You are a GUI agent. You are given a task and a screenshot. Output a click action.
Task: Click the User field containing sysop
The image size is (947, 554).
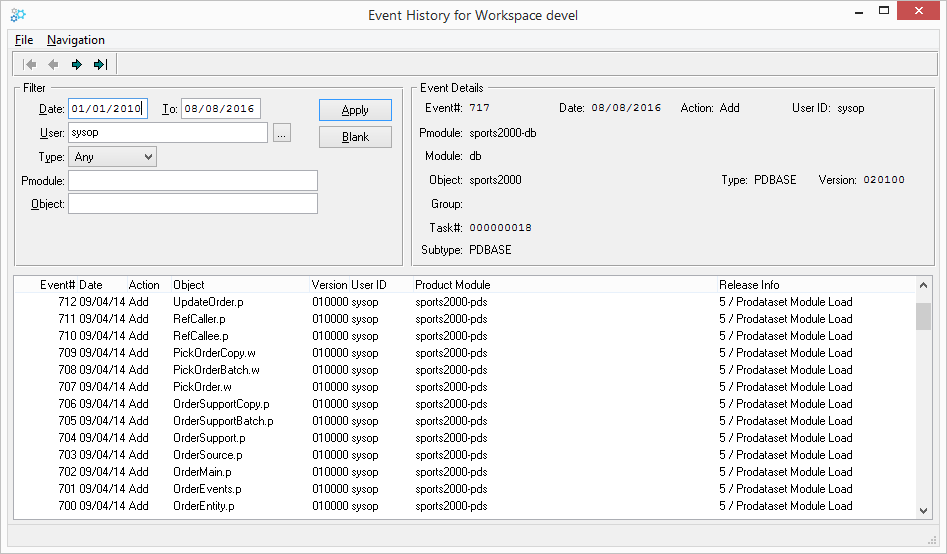click(x=168, y=132)
